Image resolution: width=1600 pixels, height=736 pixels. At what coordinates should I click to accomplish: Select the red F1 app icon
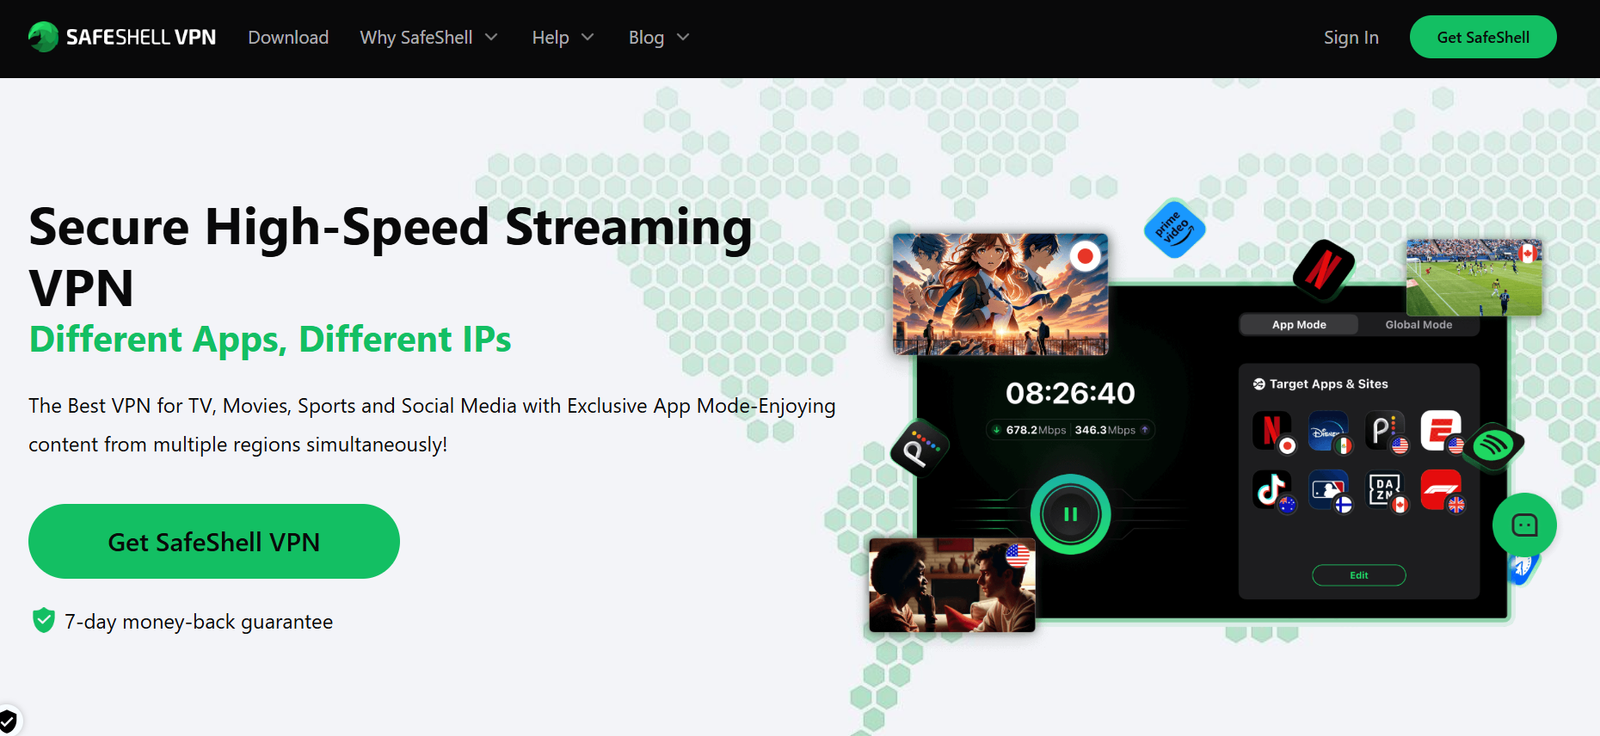click(x=1441, y=490)
